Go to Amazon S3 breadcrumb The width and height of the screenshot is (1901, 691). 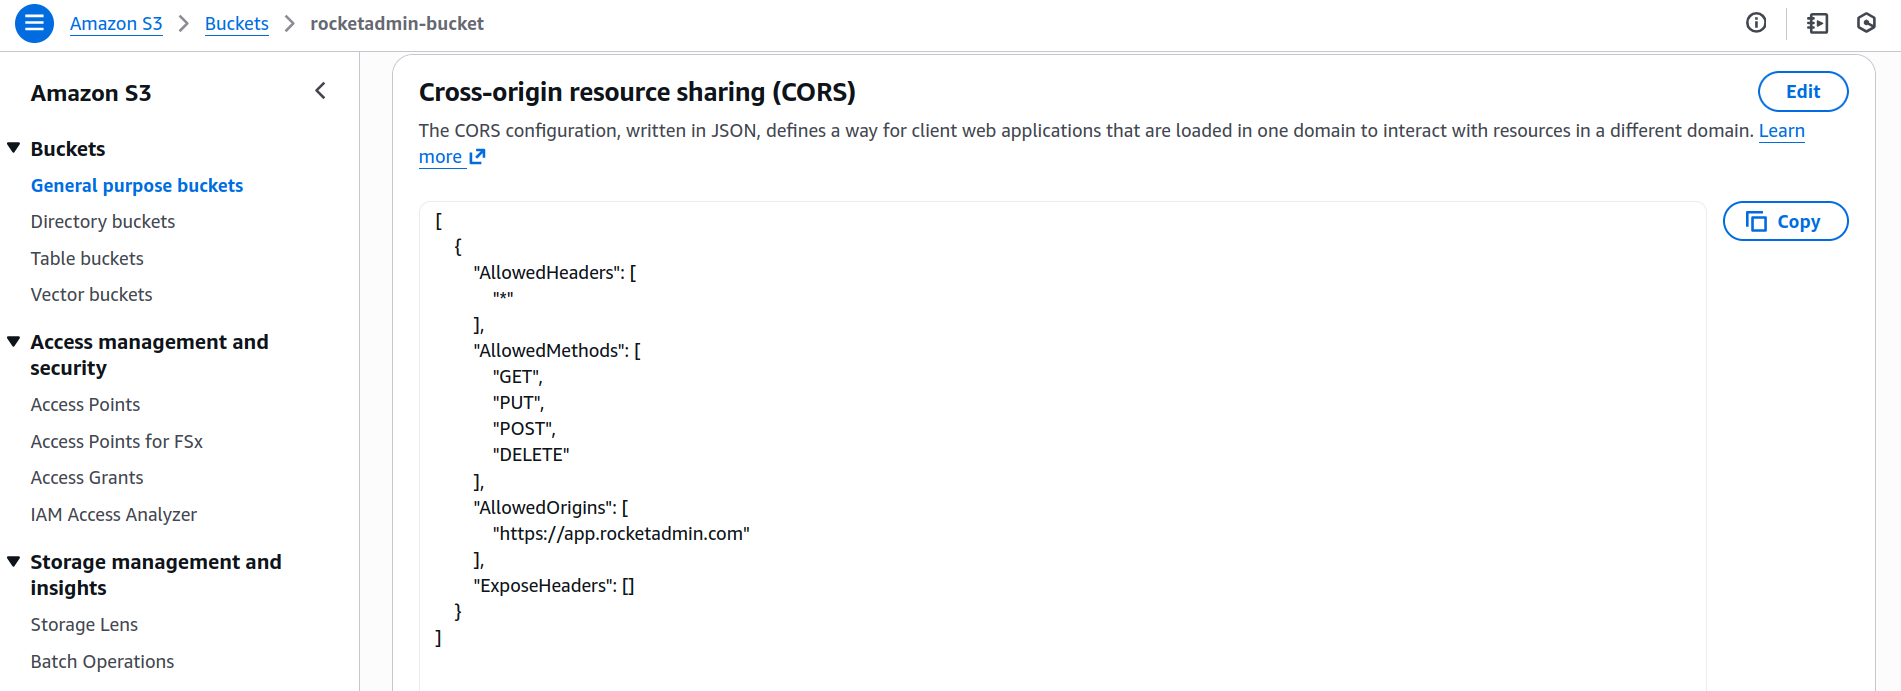pos(116,24)
